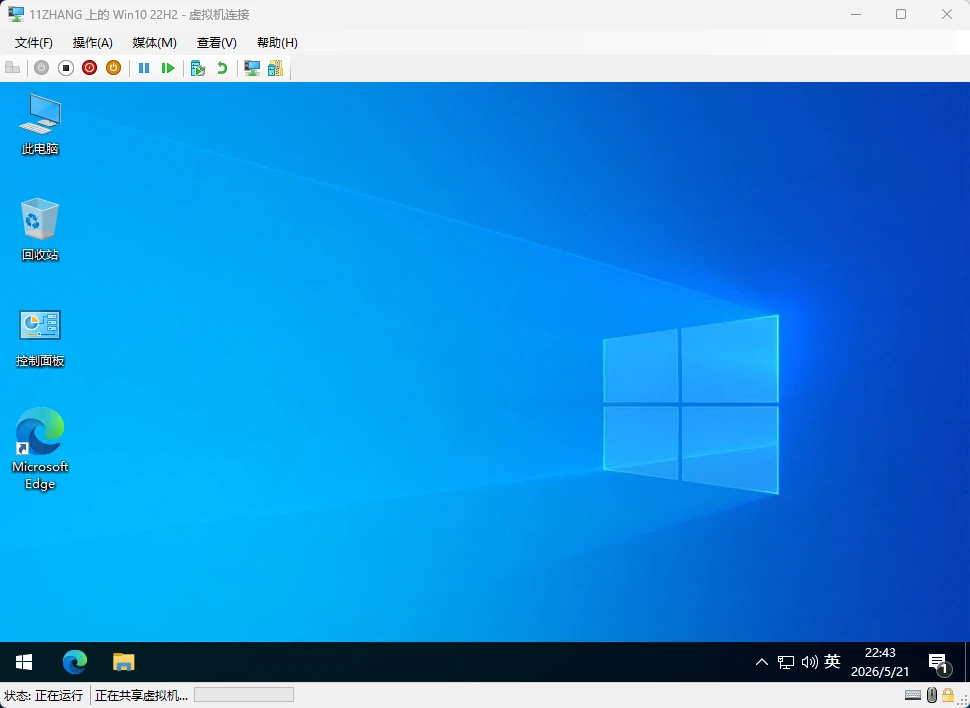Expand hidden tray icons chevron
The height and width of the screenshot is (708, 970).
pyautogui.click(x=762, y=662)
